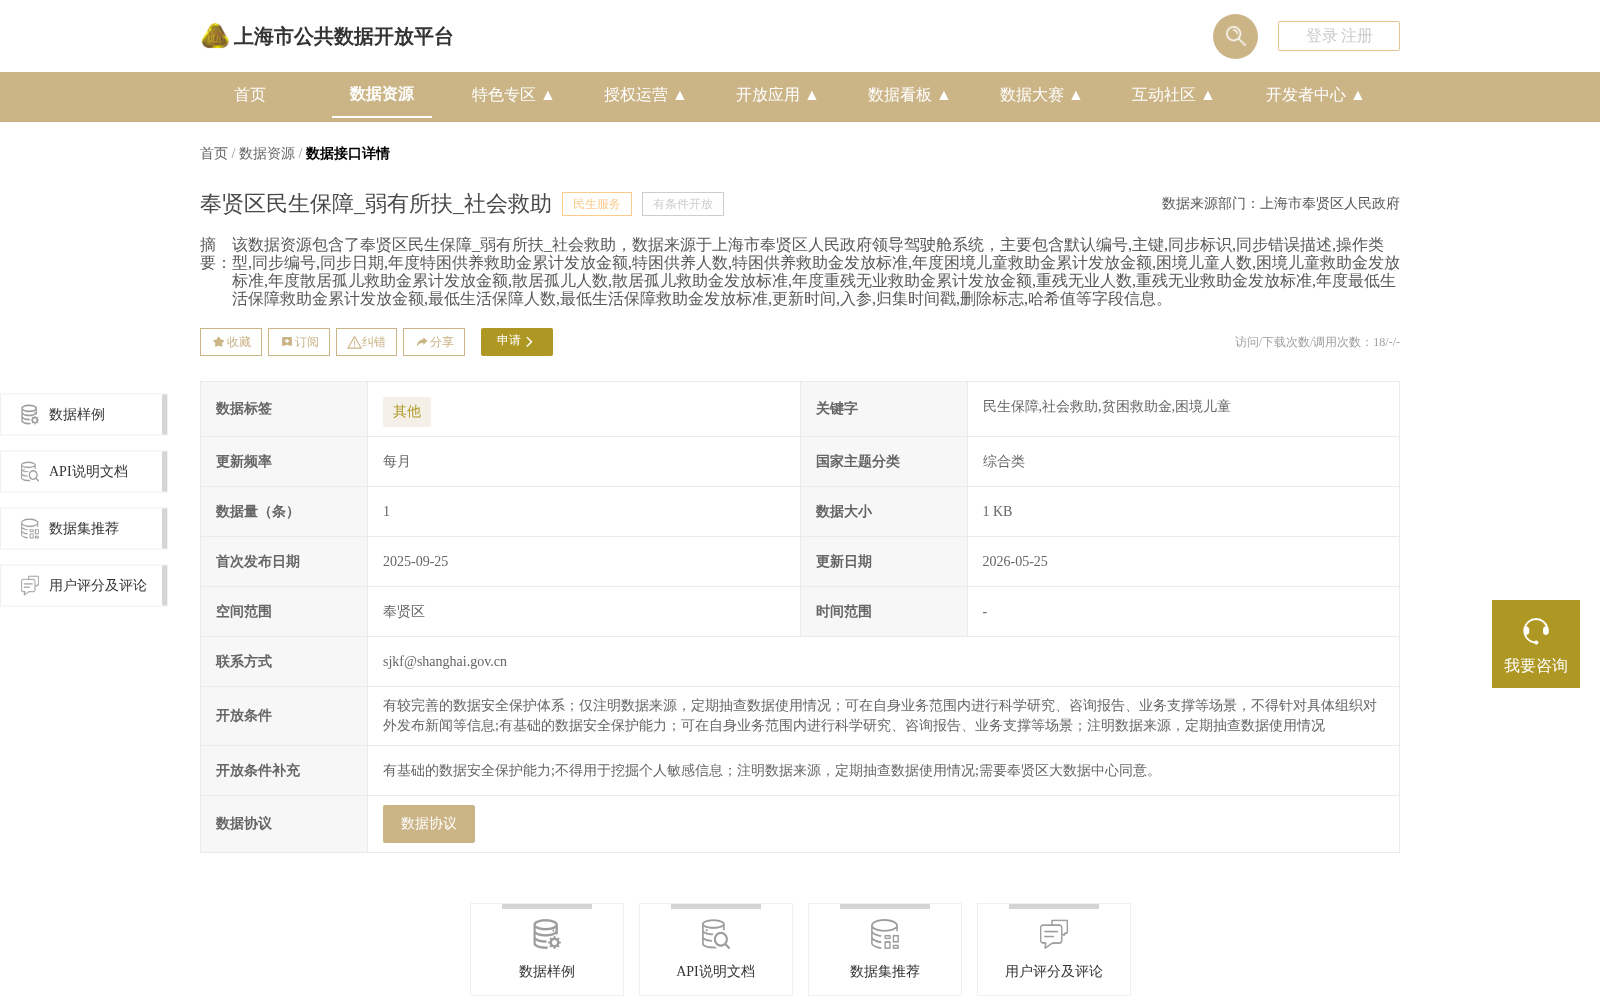Select bottom API说明文档 card
This screenshot has height=1000, width=1600.
pyautogui.click(x=716, y=950)
